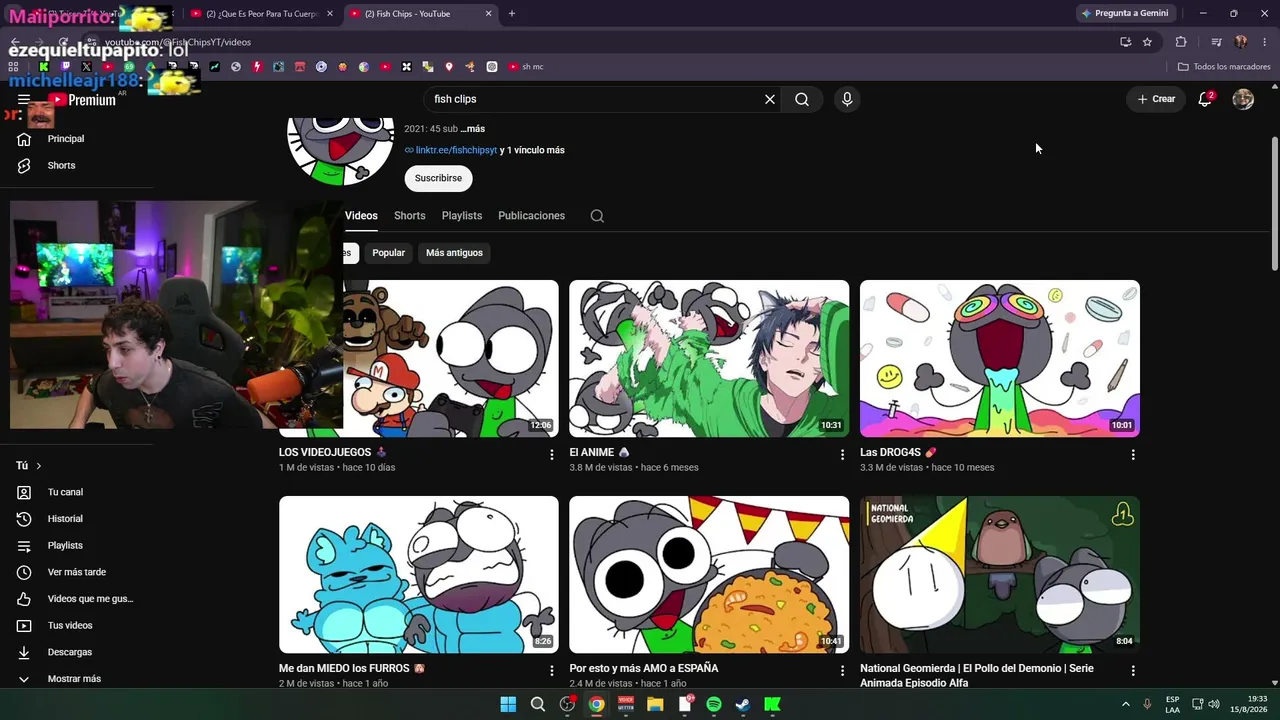Filter videos by Popular

click(x=389, y=253)
